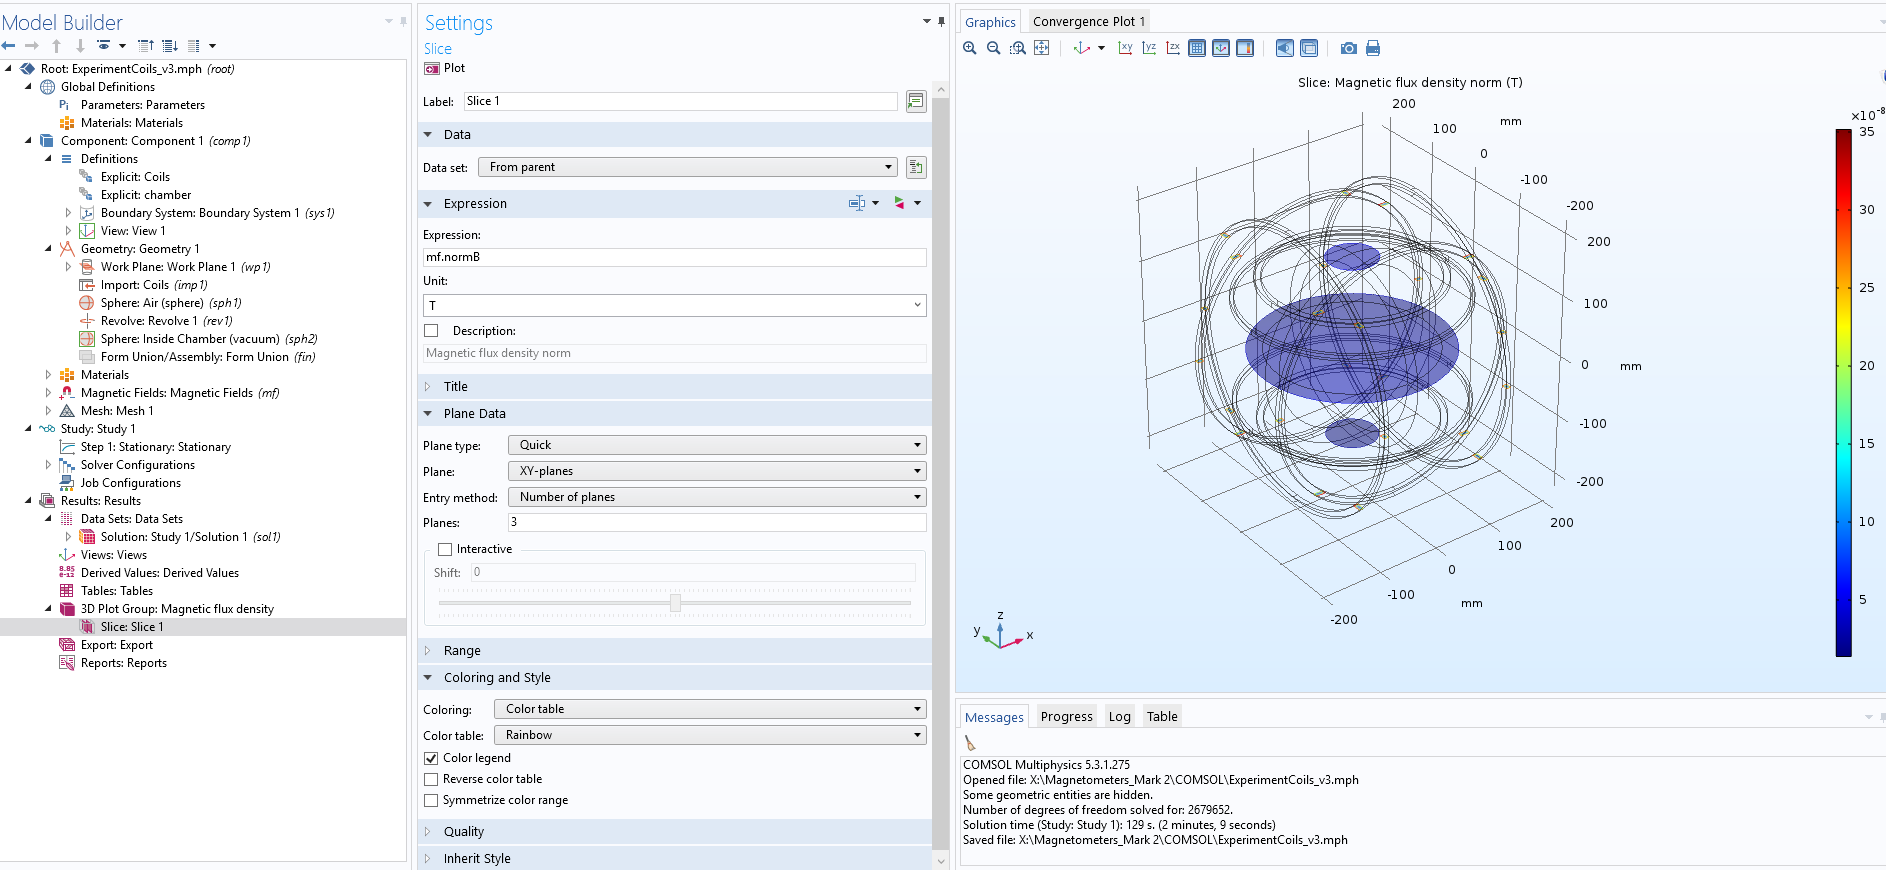Enable Reverse color table
The image size is (1886, 870).
pos(431,779)
